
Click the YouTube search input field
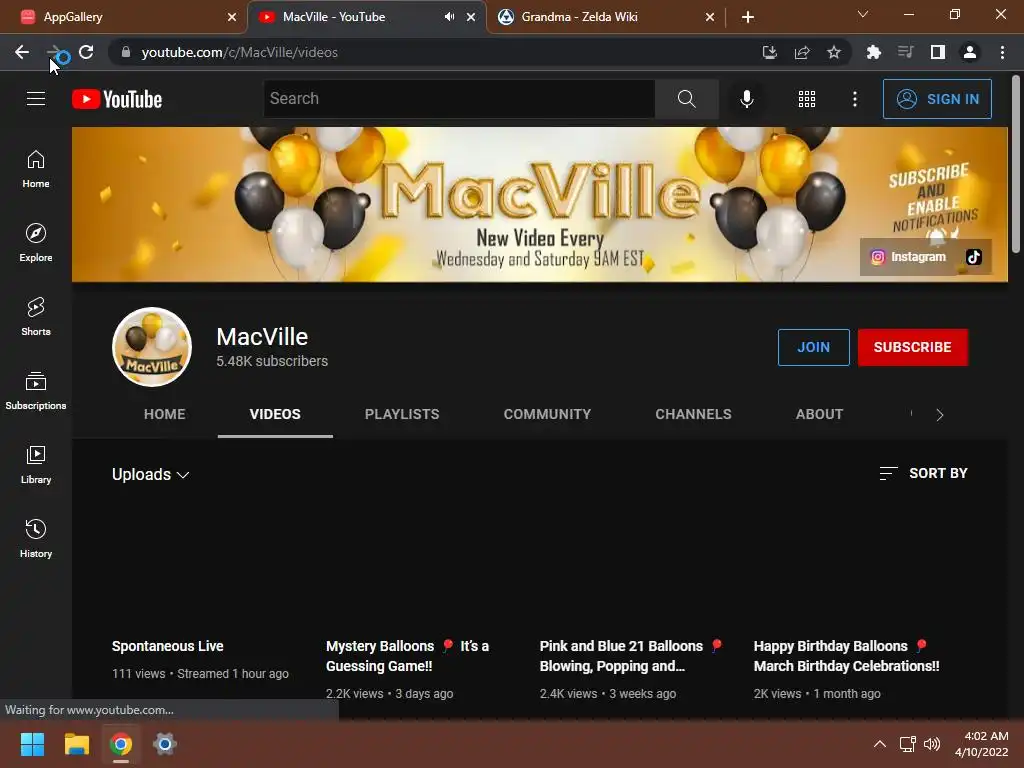coord(459,99)
